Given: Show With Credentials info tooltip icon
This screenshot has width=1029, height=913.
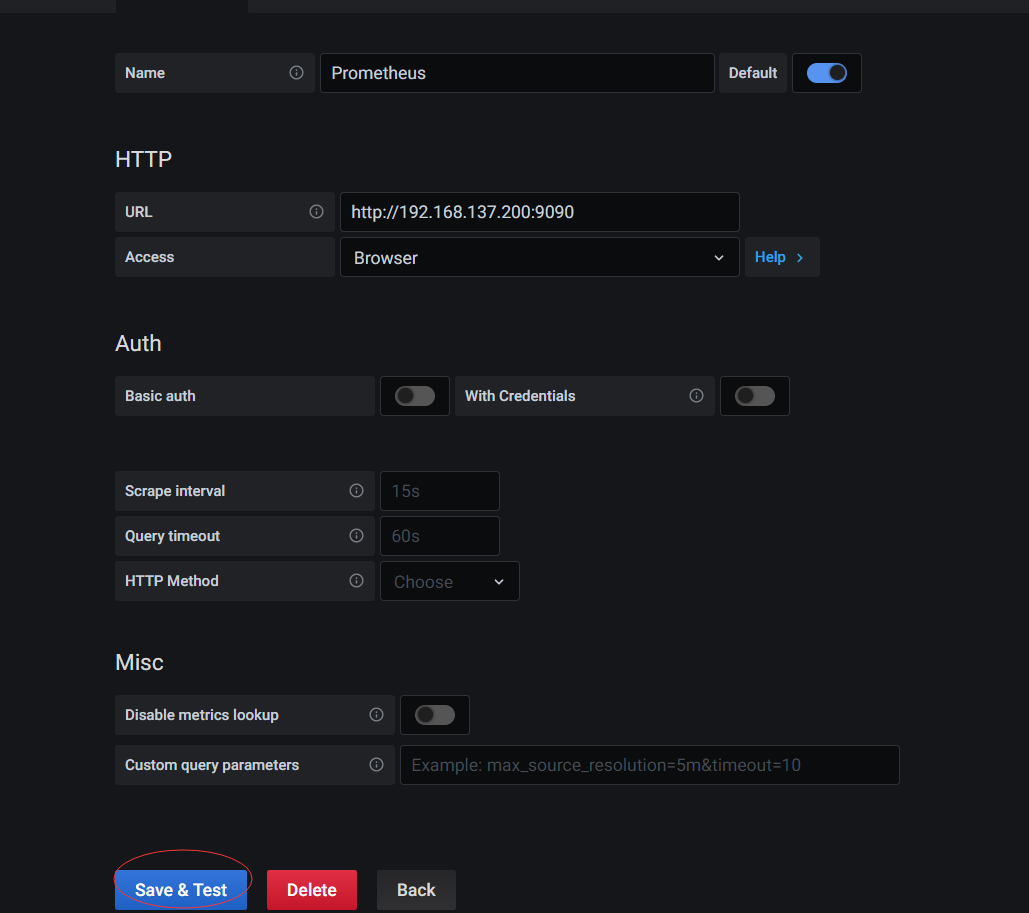Looking at the screenshot, I should click(696, 395).
